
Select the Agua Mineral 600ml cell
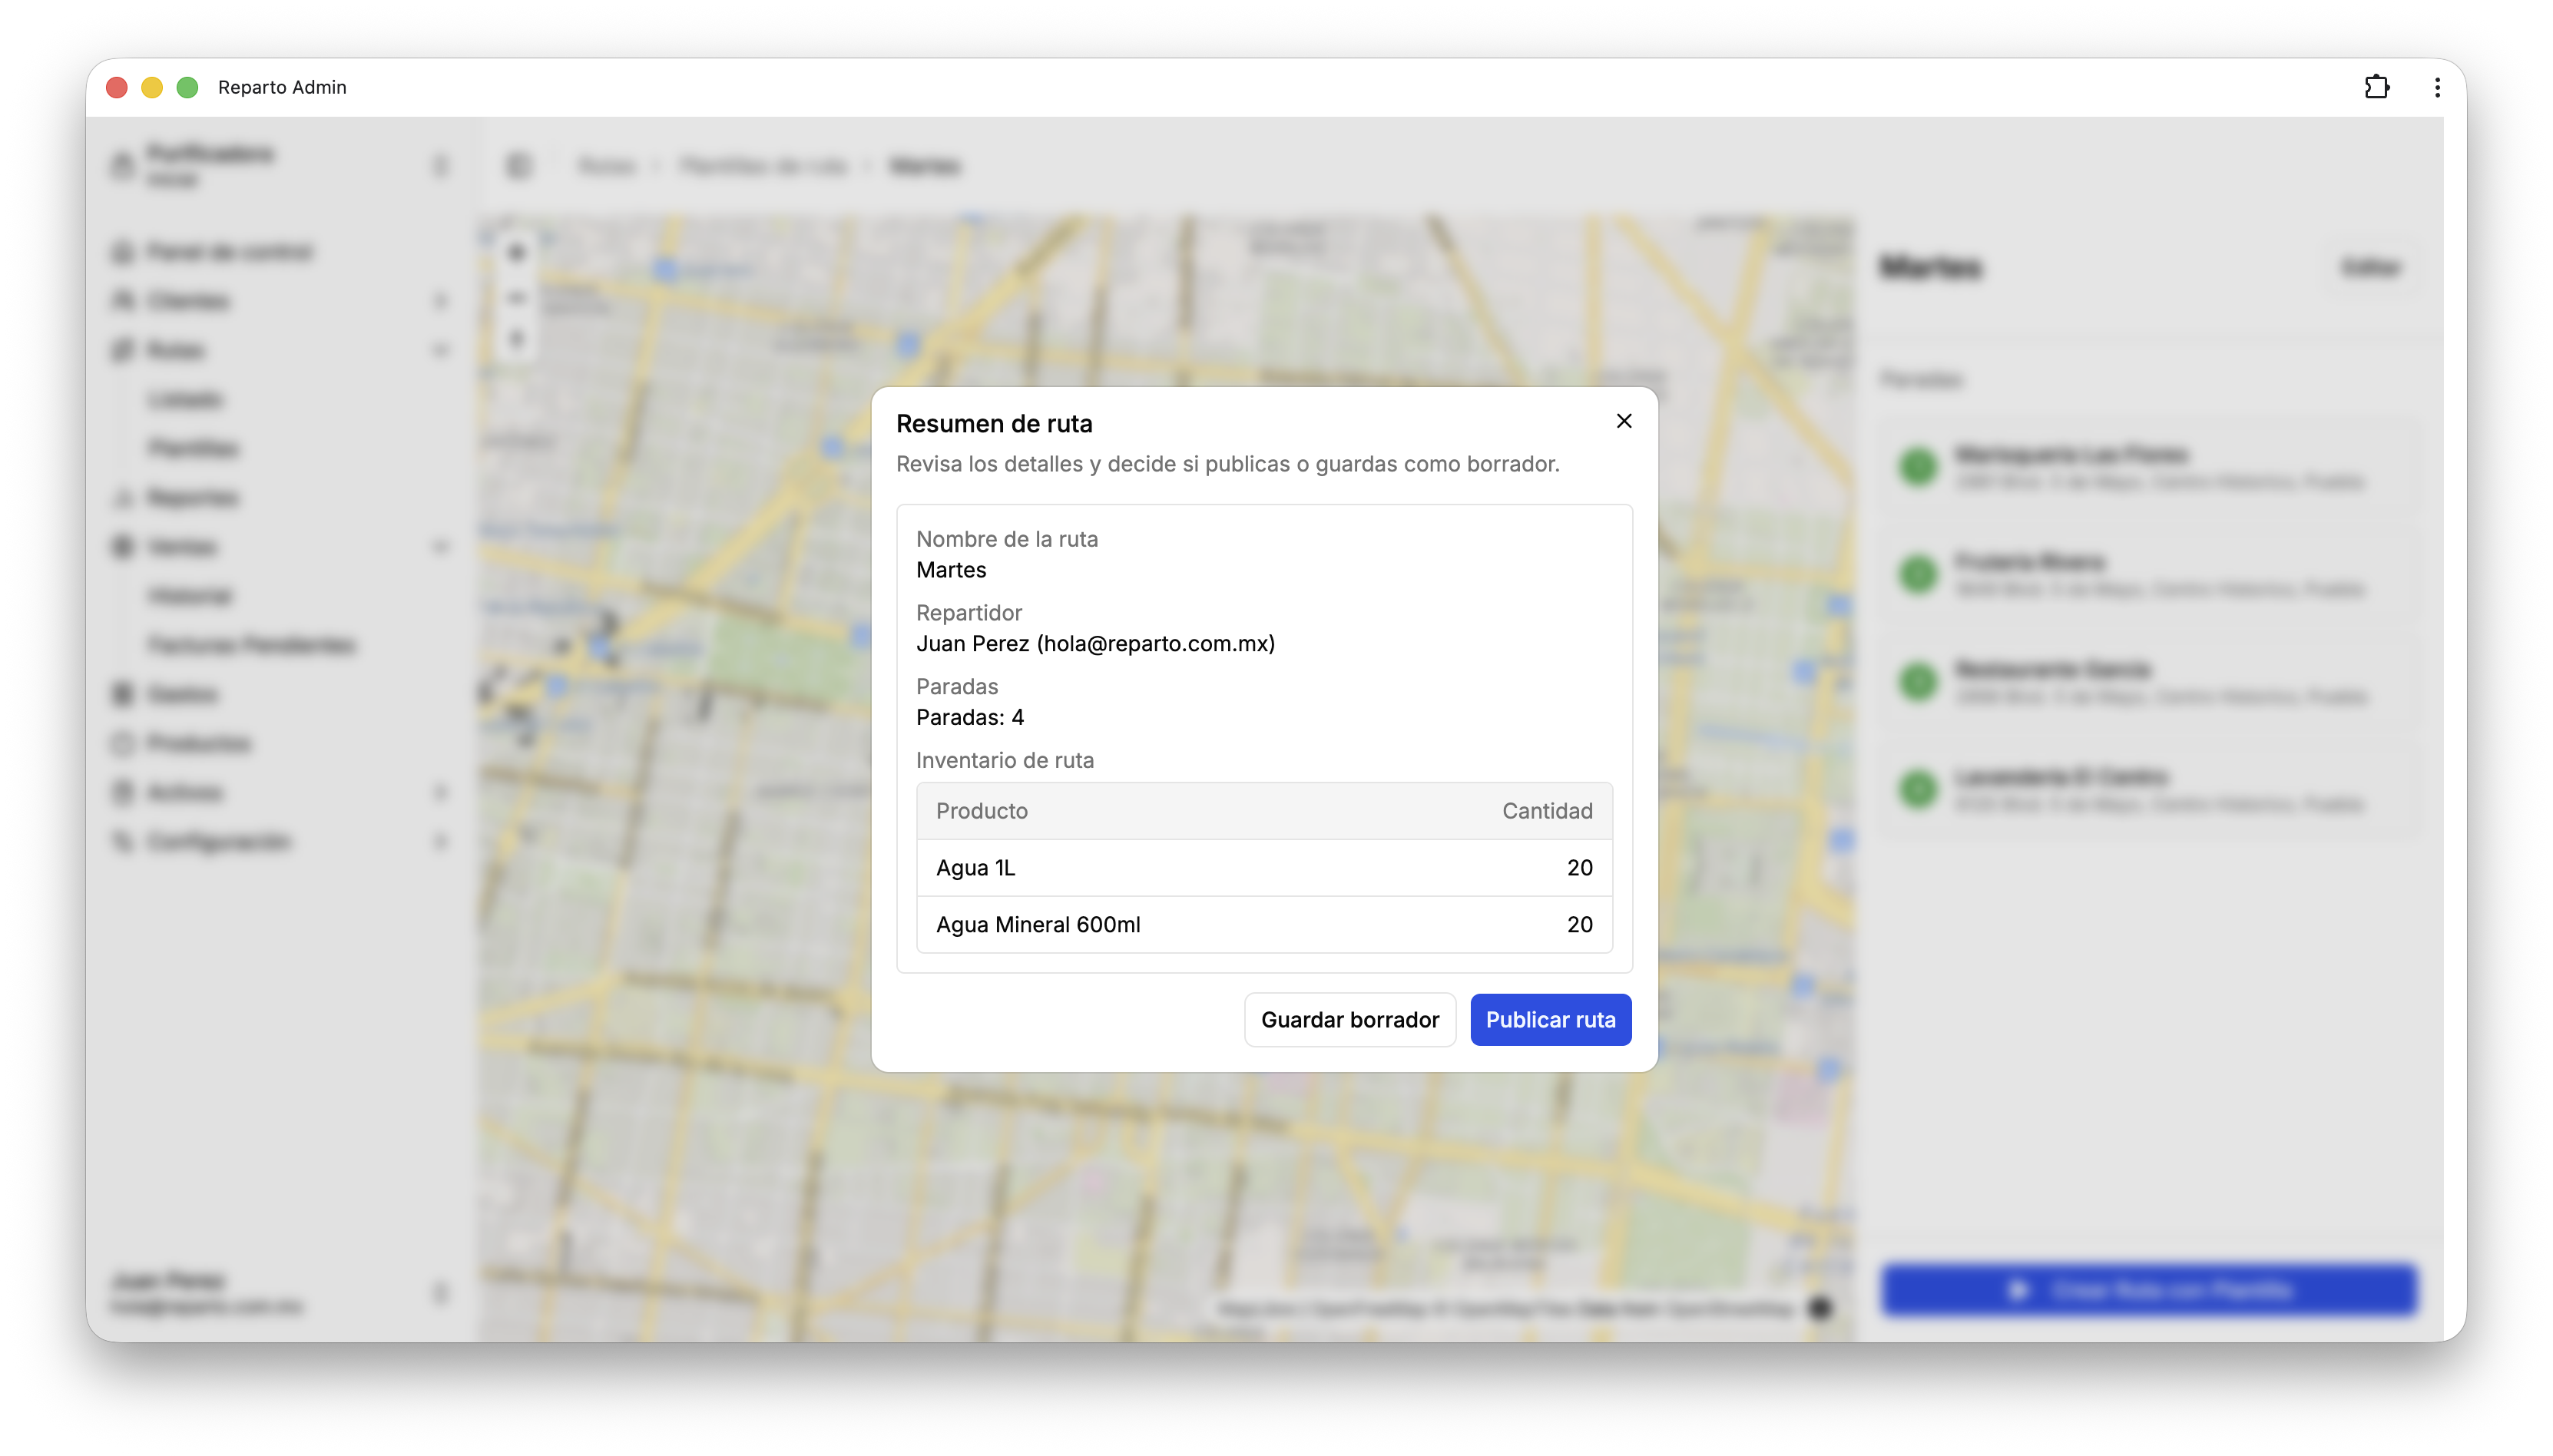click(1038, 924)
